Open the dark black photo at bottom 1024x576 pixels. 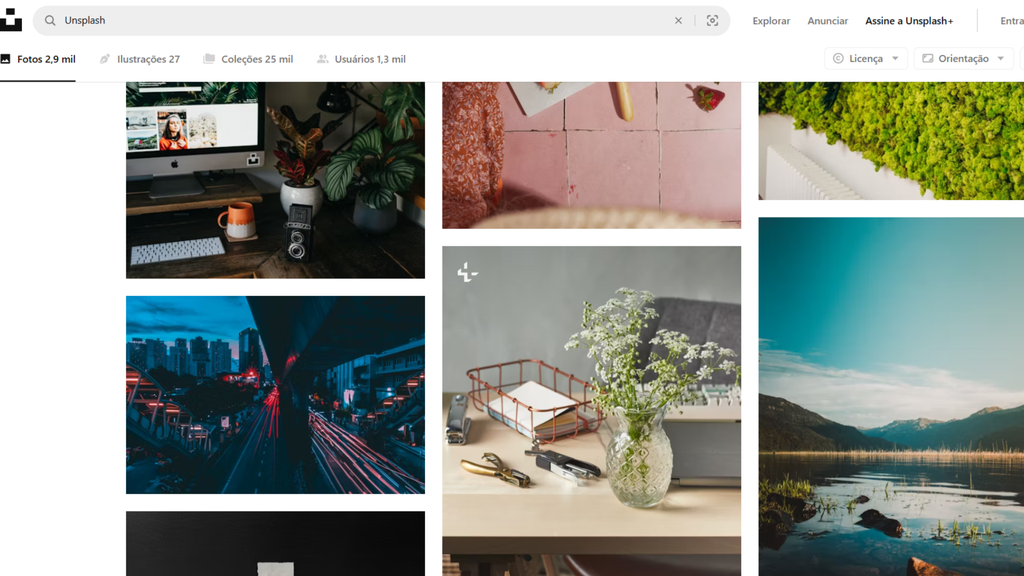pos(276,543)
